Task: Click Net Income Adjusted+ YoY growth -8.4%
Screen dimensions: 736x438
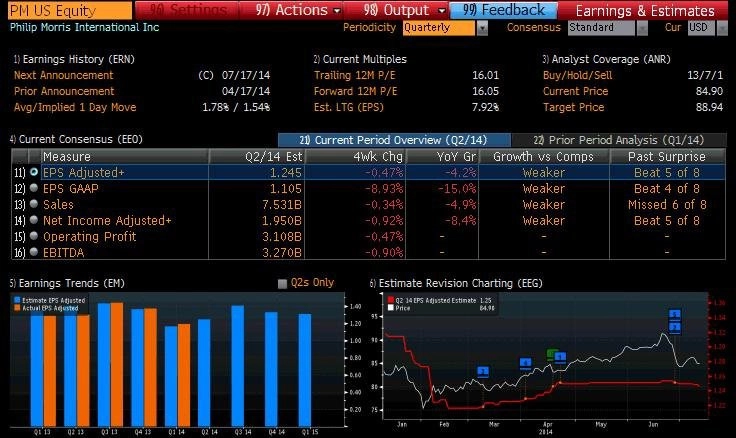Action: point(460,221)
